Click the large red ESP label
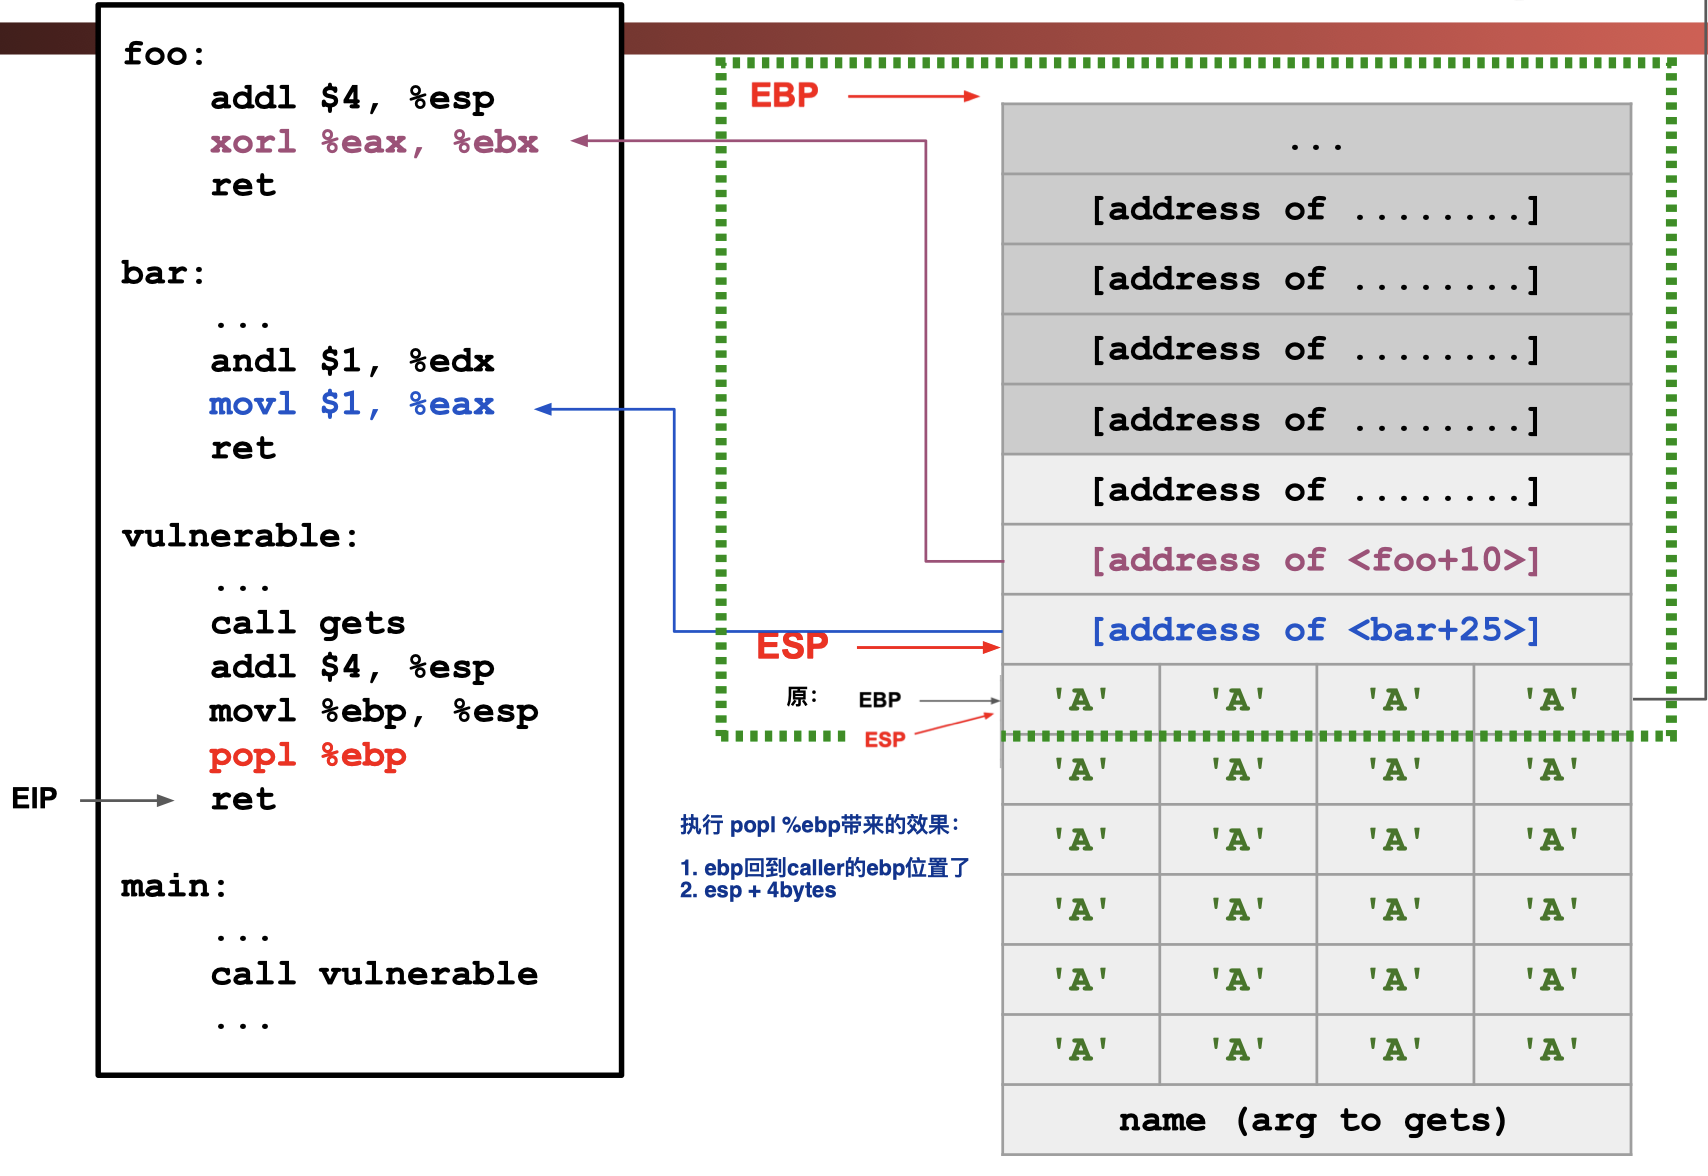The image size is (1708, 1176). tap(792, 646)
